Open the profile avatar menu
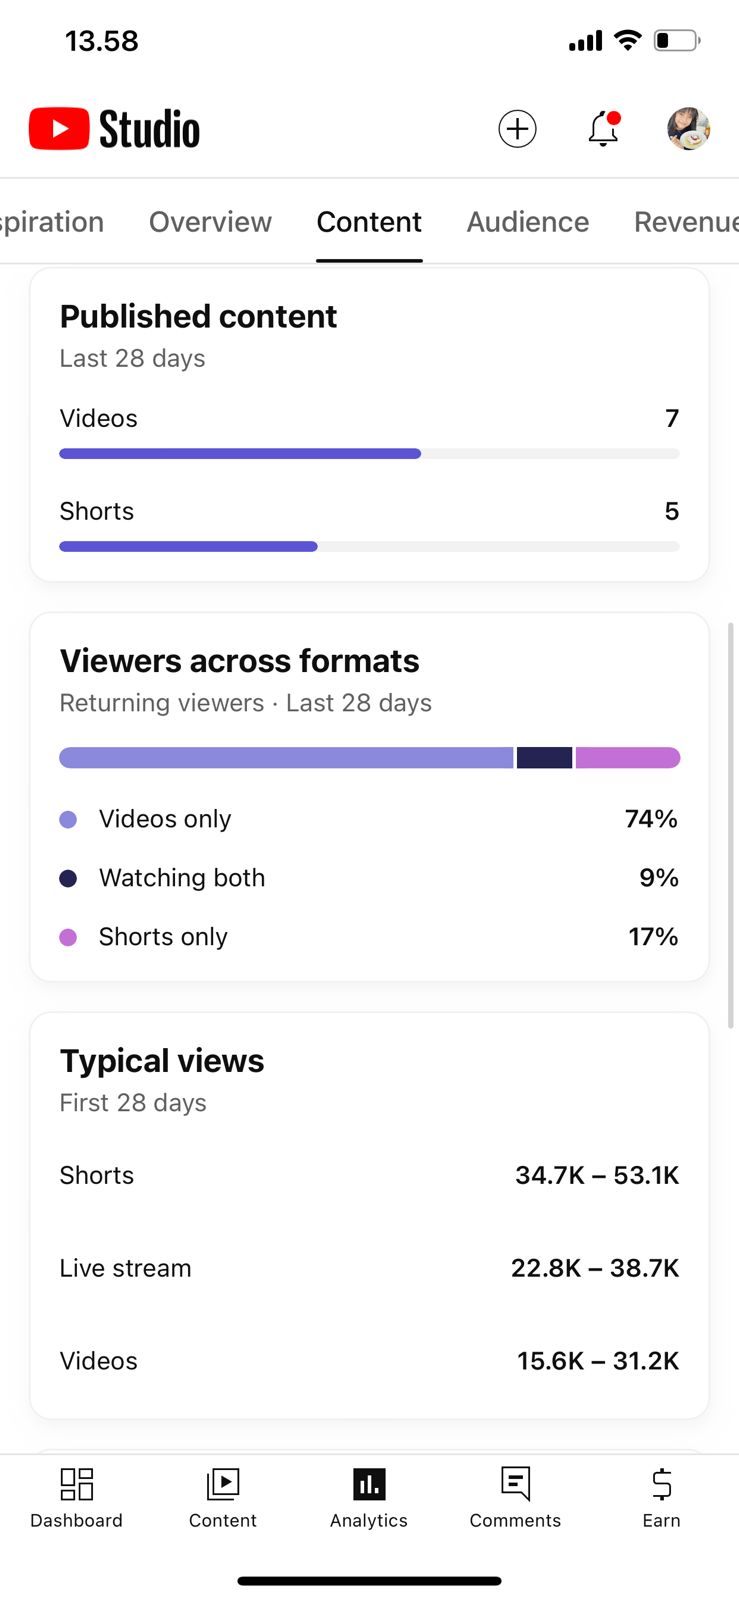Viewport: 739px width, 1600px height. click(x=688, y=129)
